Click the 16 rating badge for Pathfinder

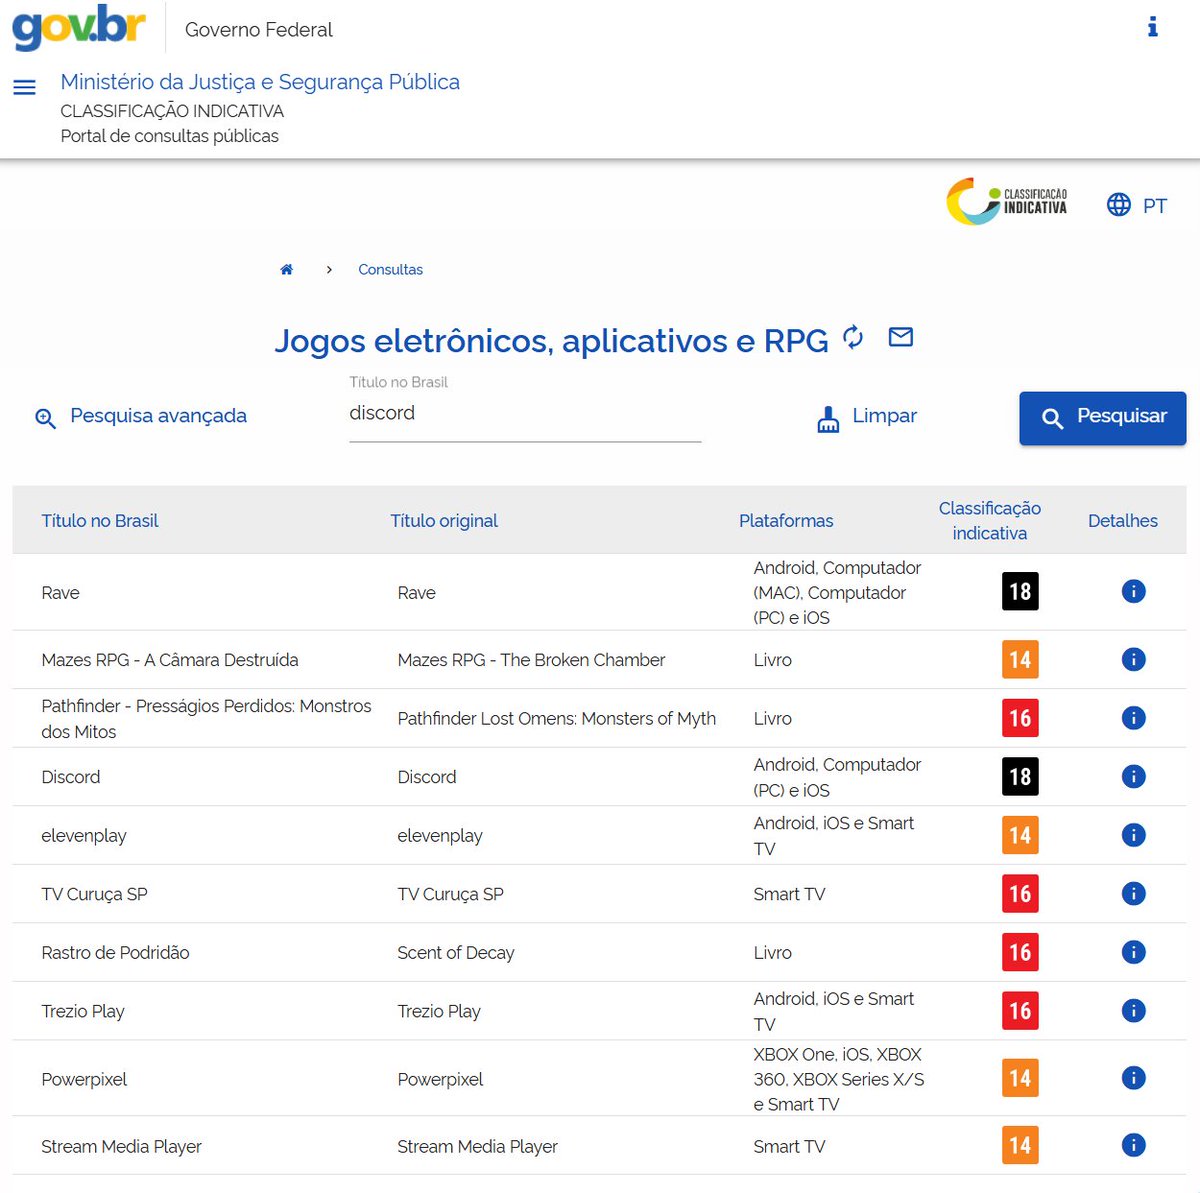pos(1020,718)
